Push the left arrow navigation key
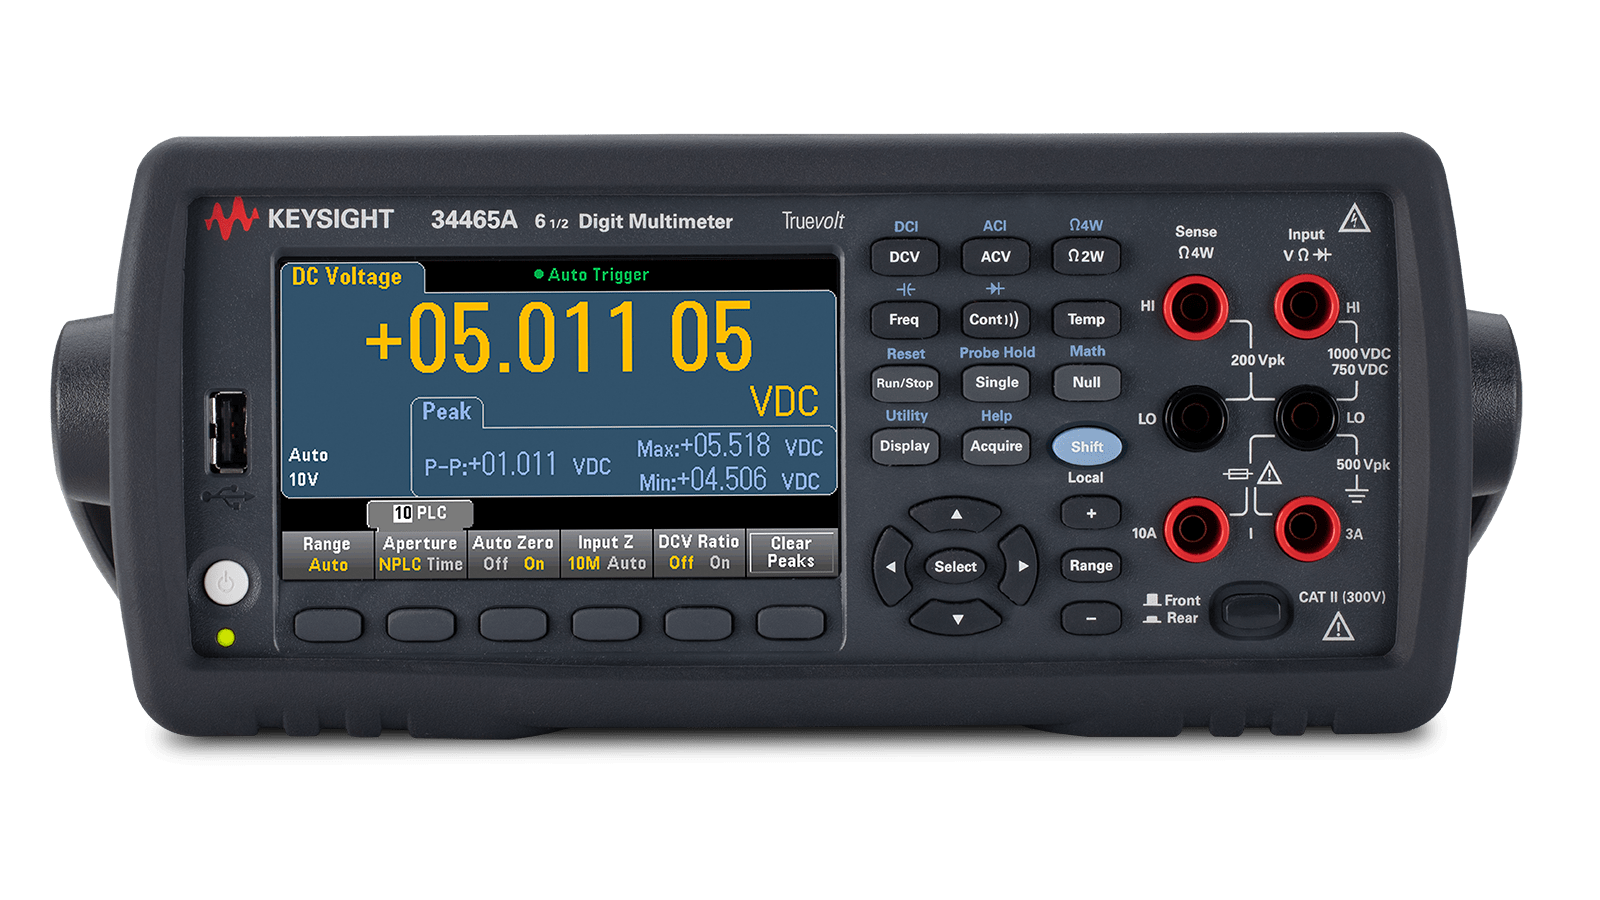 [891, 566]
